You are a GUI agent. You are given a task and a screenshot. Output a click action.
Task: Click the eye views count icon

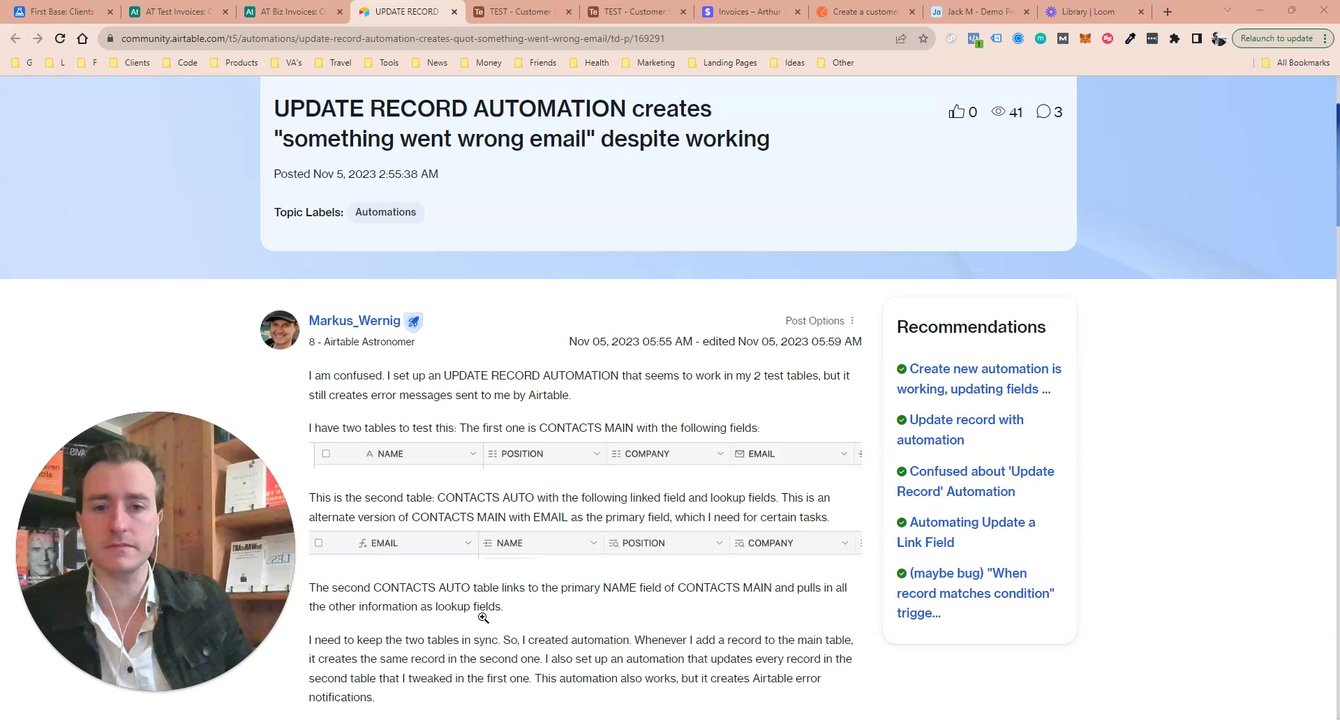pos(998,112)
